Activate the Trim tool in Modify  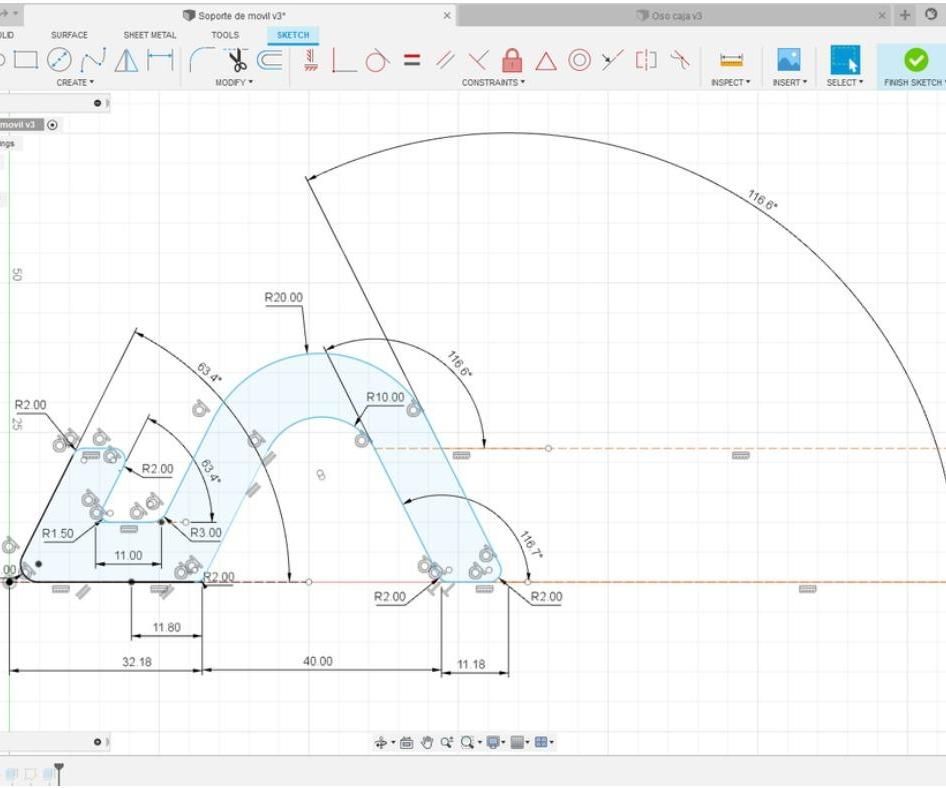pyautogui.click(x=235, y=60)
